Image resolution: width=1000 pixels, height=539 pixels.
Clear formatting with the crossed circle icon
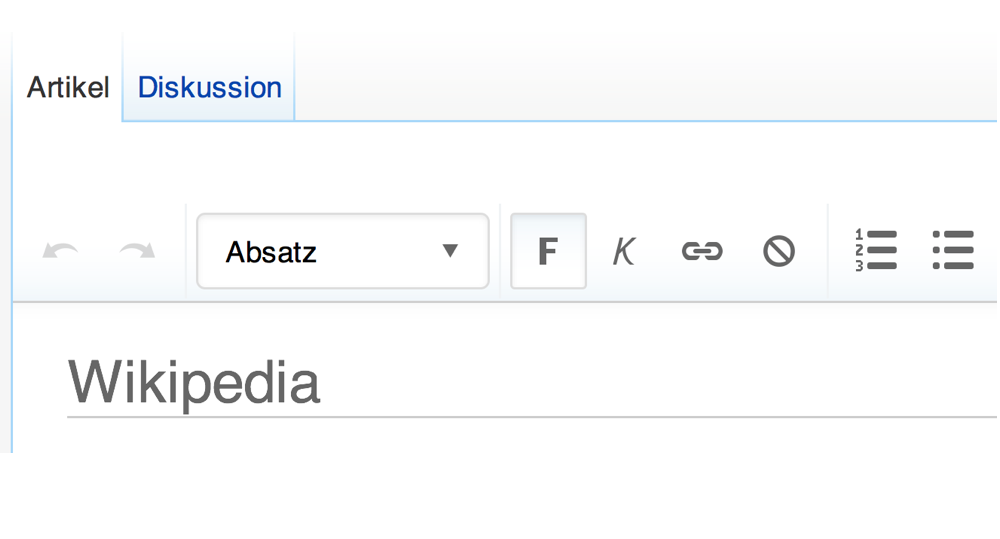pyautogui.click(x=779, y=251)
